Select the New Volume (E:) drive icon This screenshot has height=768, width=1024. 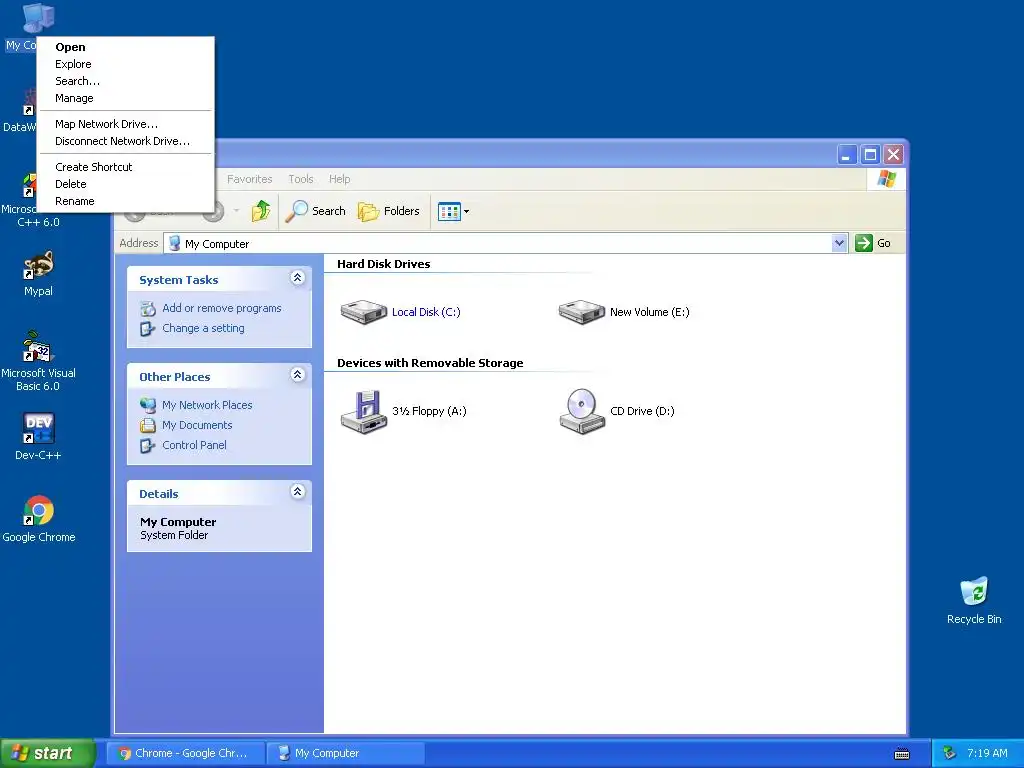pos(582,312)
